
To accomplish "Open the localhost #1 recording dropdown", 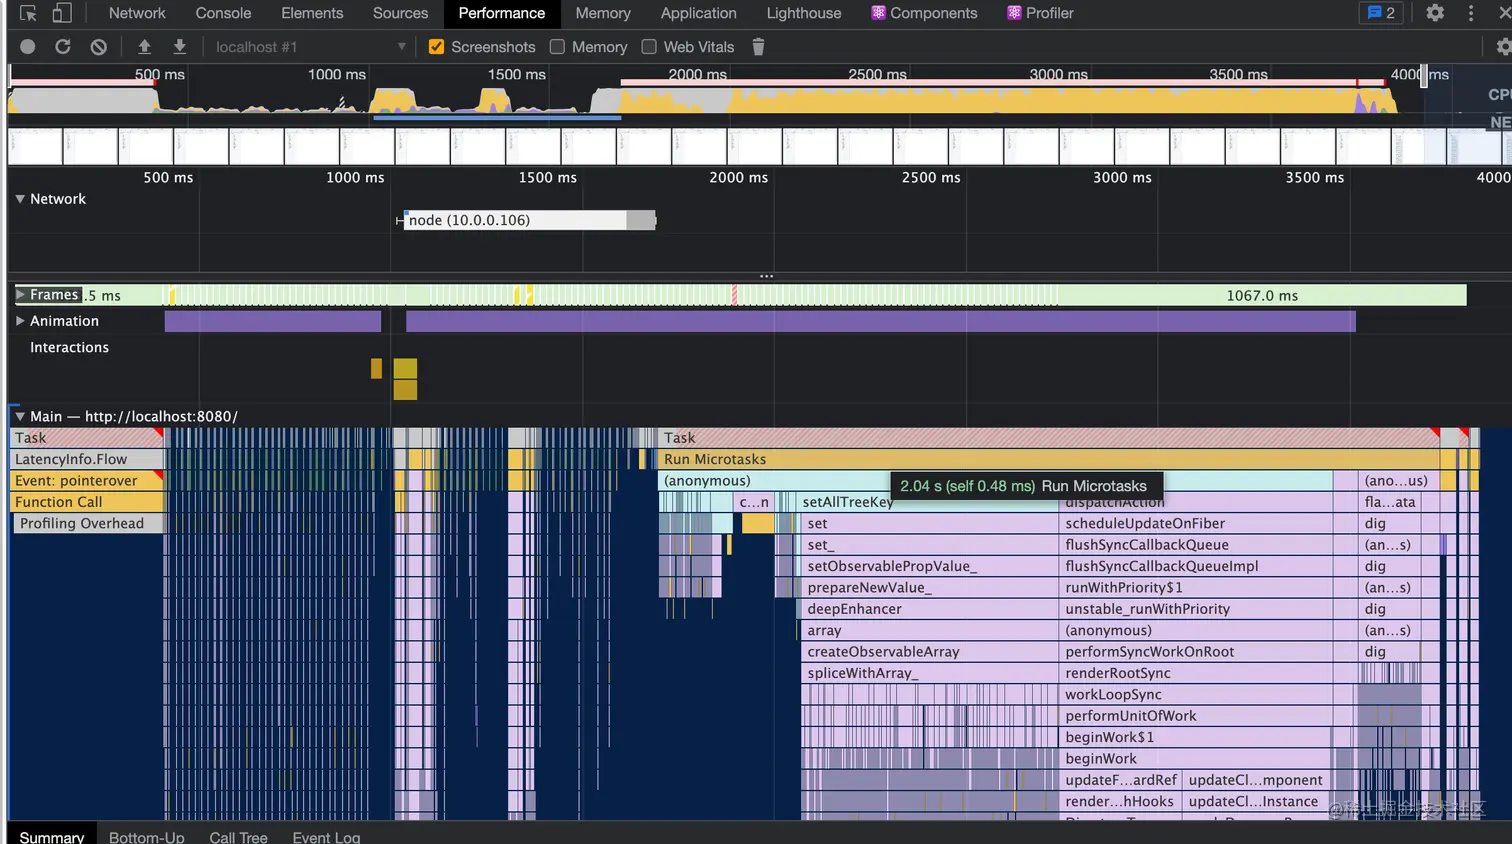I will [310, 47].
